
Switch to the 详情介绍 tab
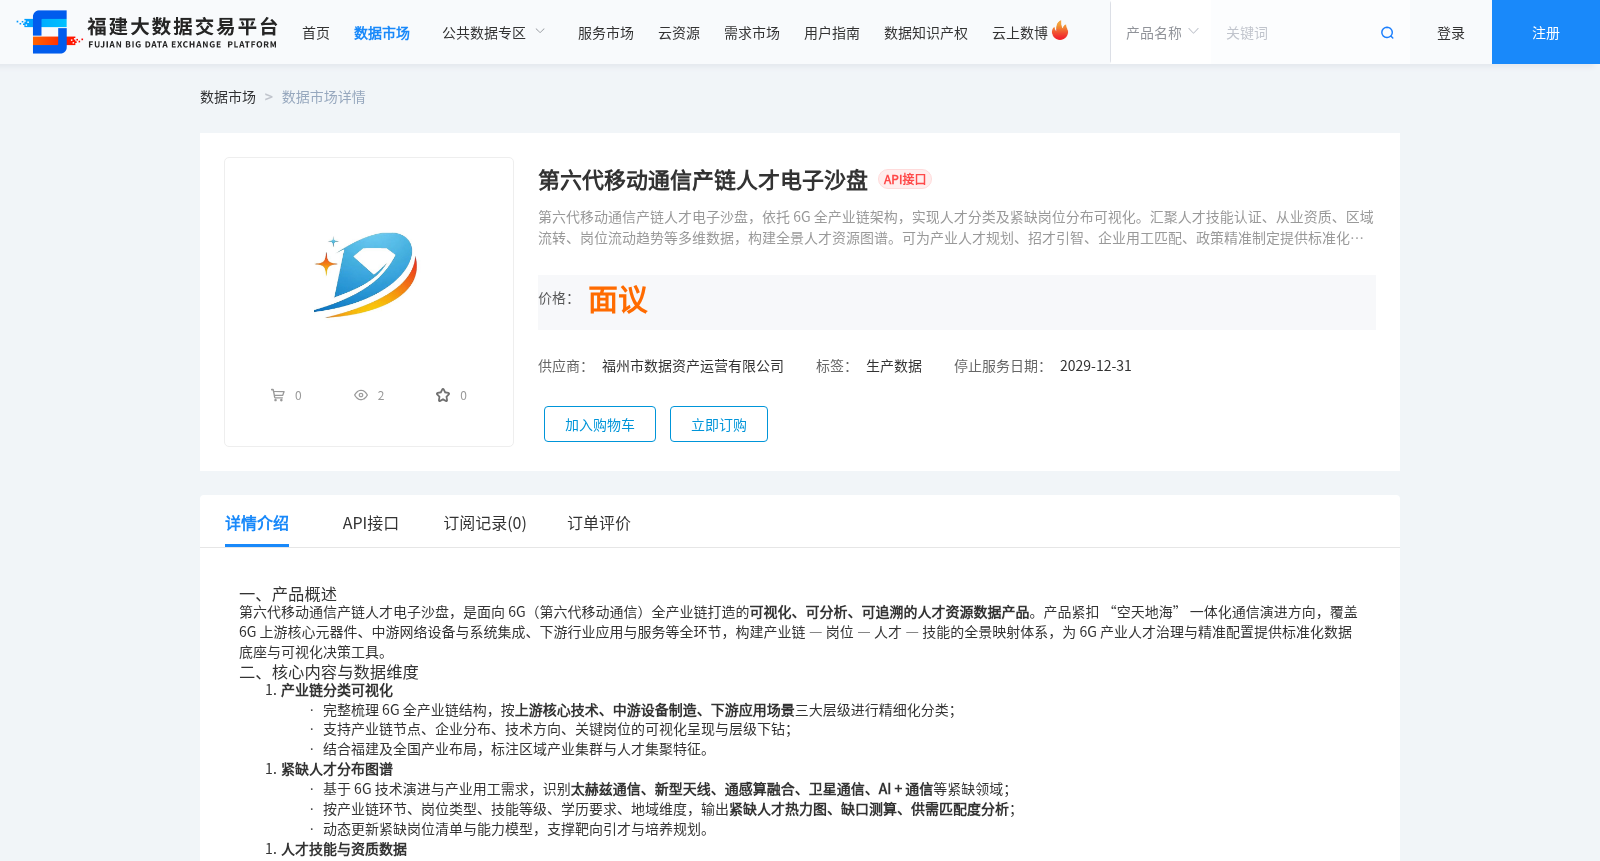pyautogui.click(x=257, y=523)
